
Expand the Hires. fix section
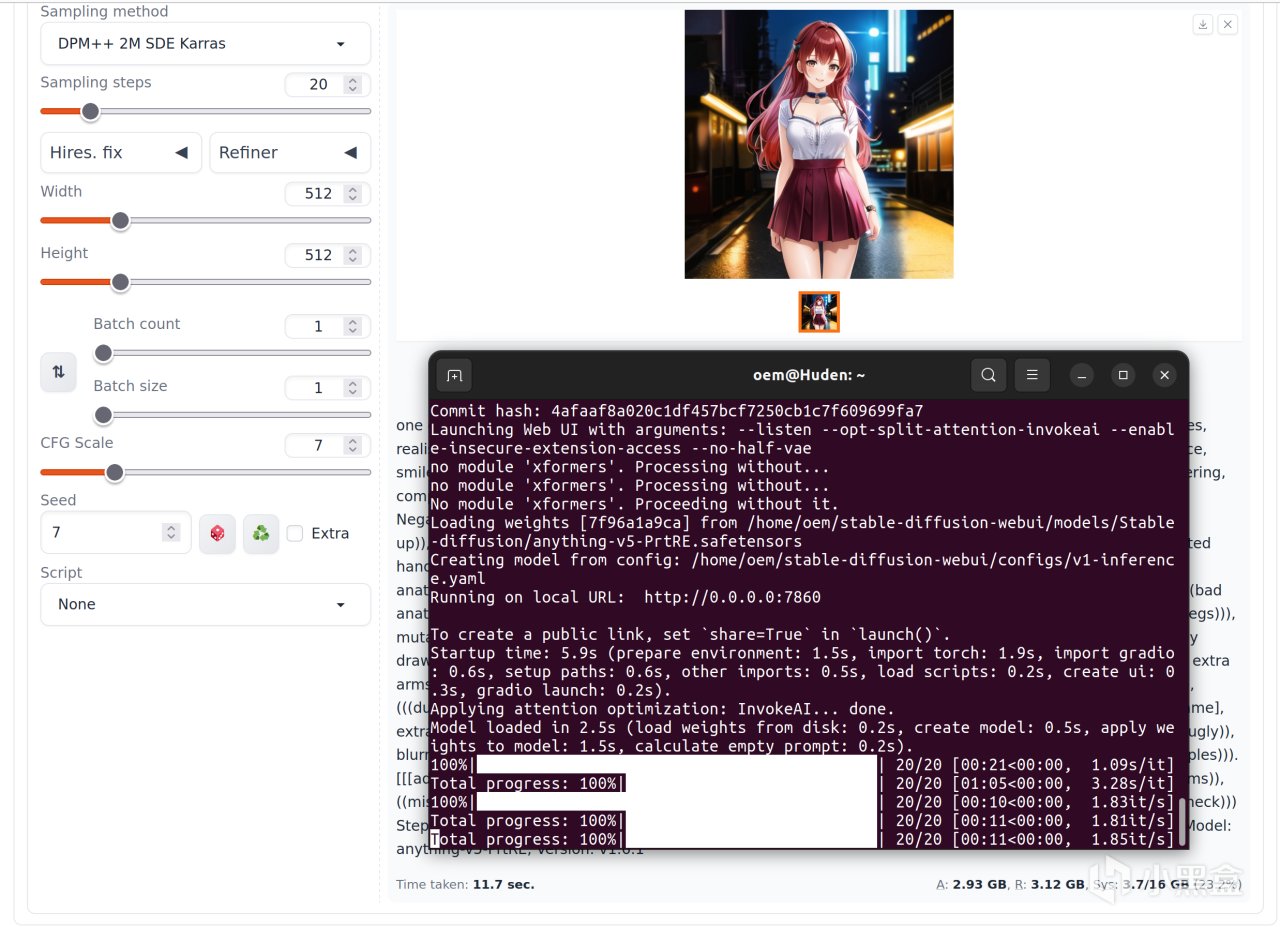pyautogui.click(x=121, y=153)
